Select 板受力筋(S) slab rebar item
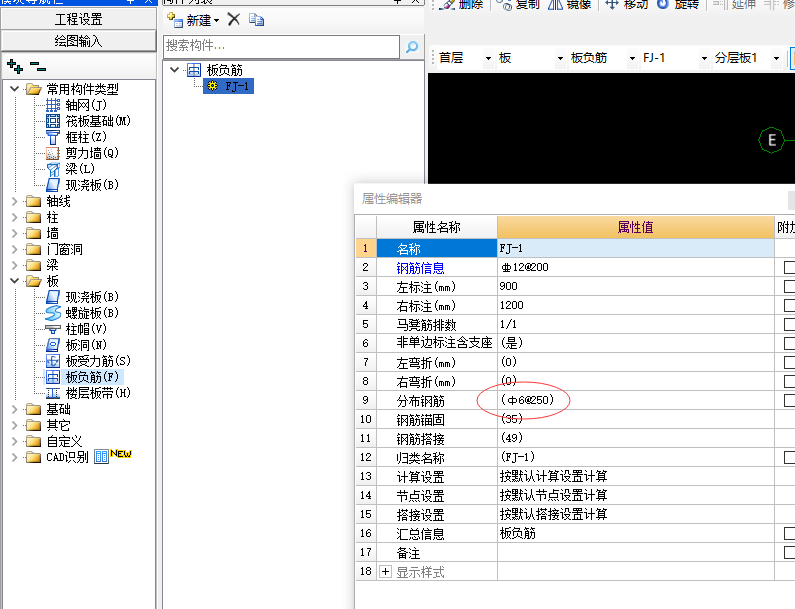 click(88, 361)
